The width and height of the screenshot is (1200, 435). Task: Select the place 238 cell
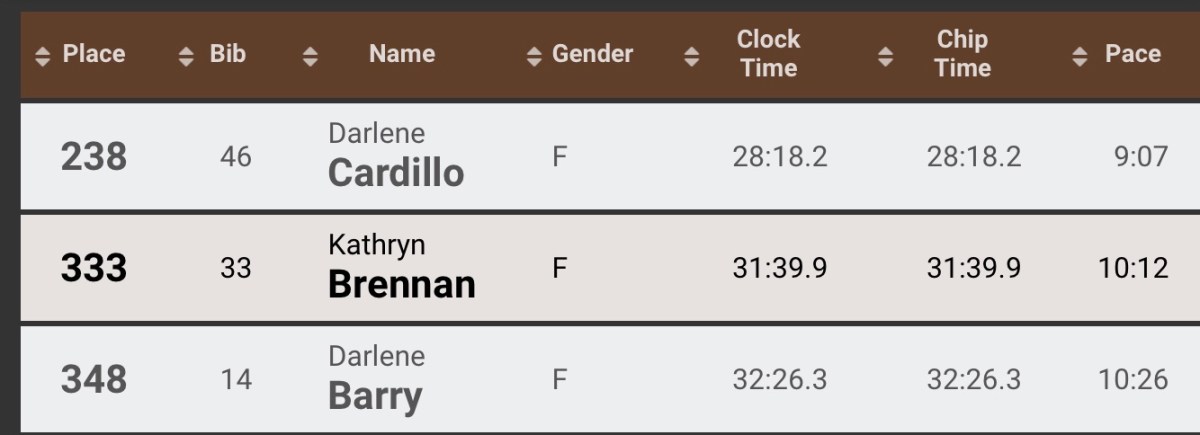pyautogui.click(x=94, y=157)
